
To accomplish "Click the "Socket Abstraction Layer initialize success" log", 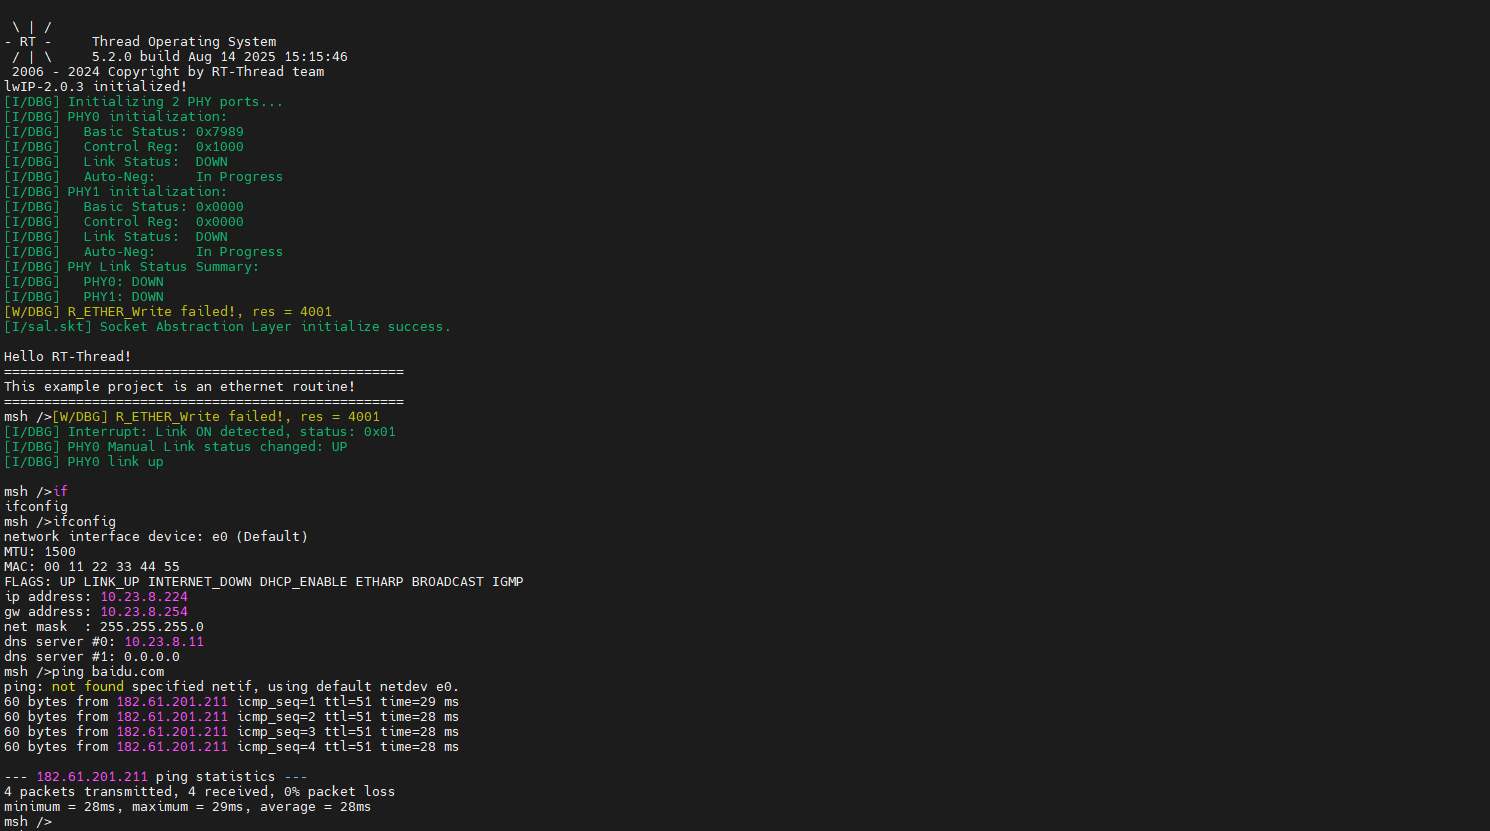I will (275, 327).
